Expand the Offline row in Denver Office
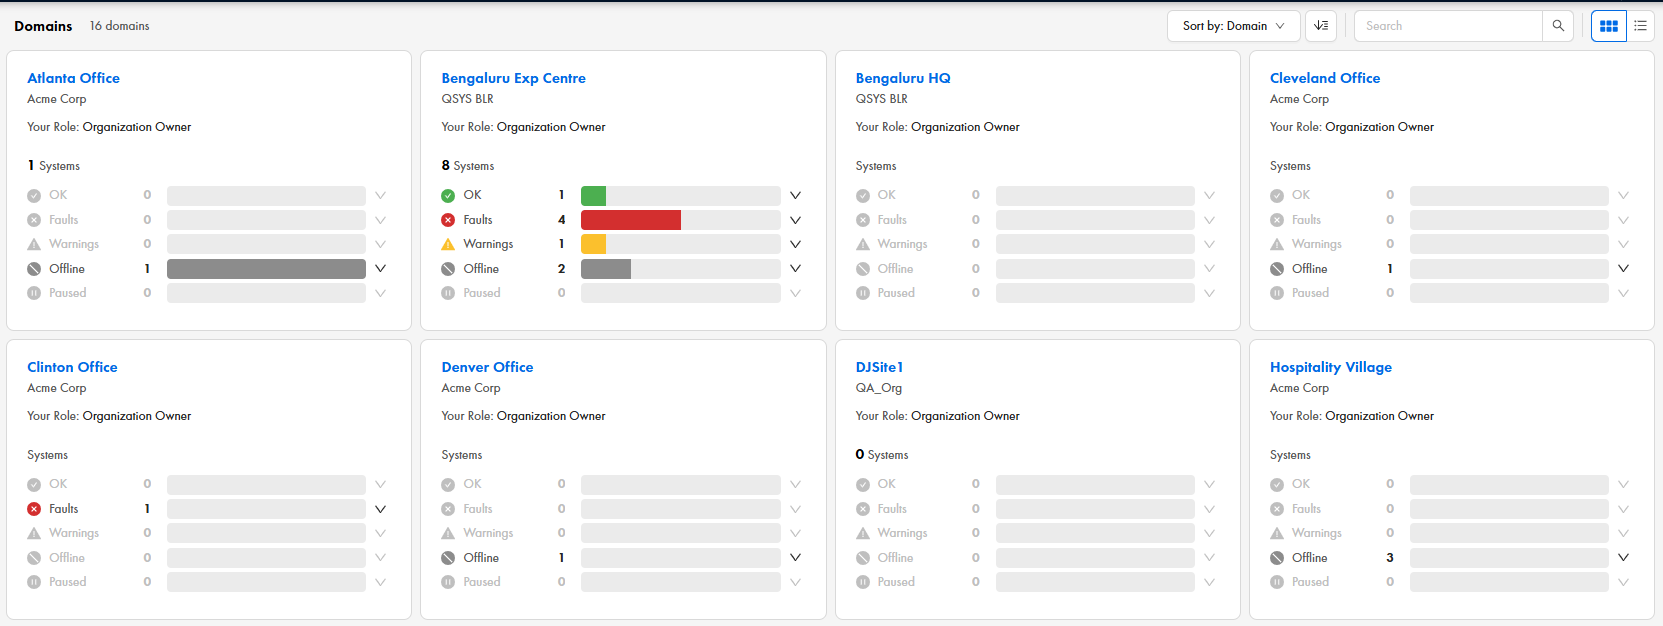 point(795,558)
